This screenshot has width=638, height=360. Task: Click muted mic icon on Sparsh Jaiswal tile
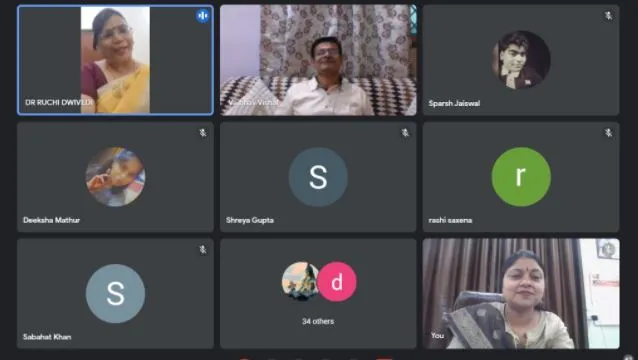pos(608,16)
